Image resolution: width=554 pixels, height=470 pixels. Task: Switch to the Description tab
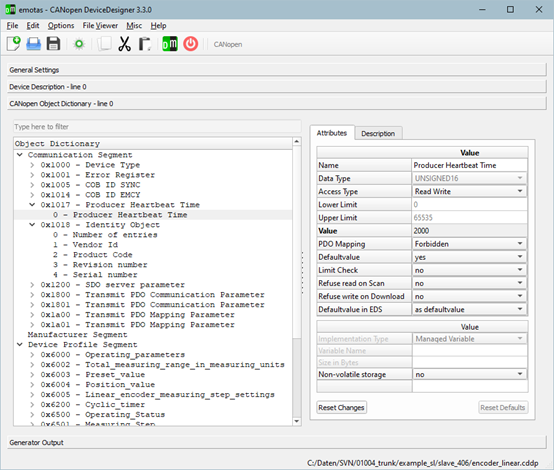pos(378,134)
